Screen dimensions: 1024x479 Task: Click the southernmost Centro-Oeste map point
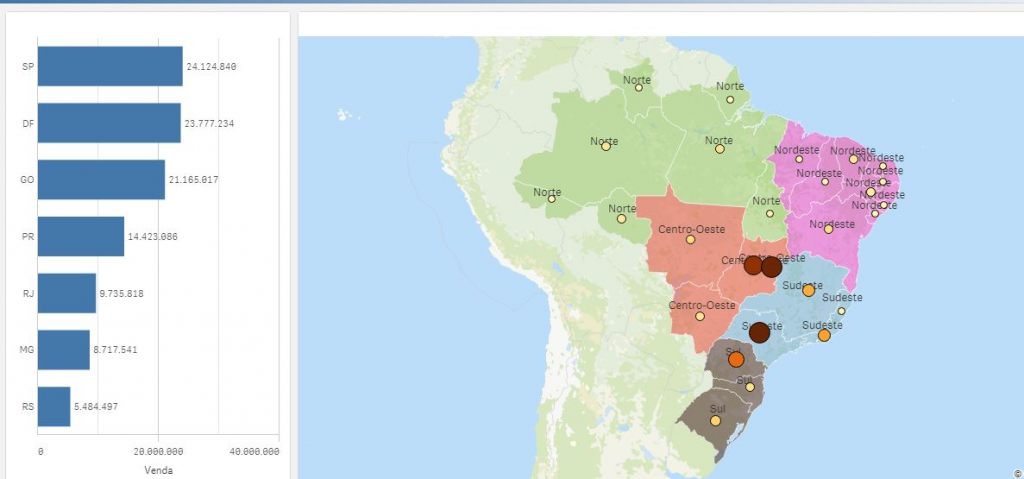700,316
